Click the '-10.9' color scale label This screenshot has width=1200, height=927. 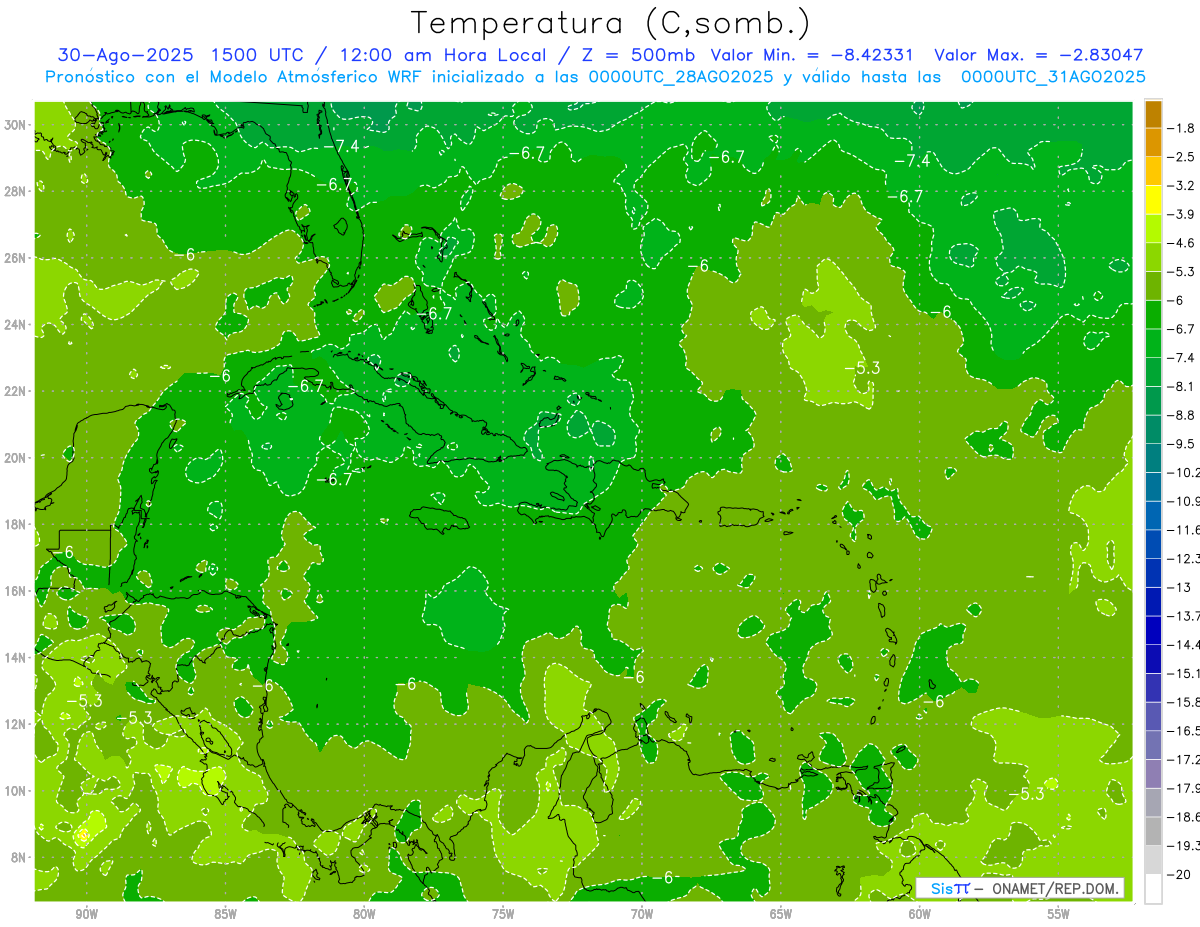point(1183,501)
